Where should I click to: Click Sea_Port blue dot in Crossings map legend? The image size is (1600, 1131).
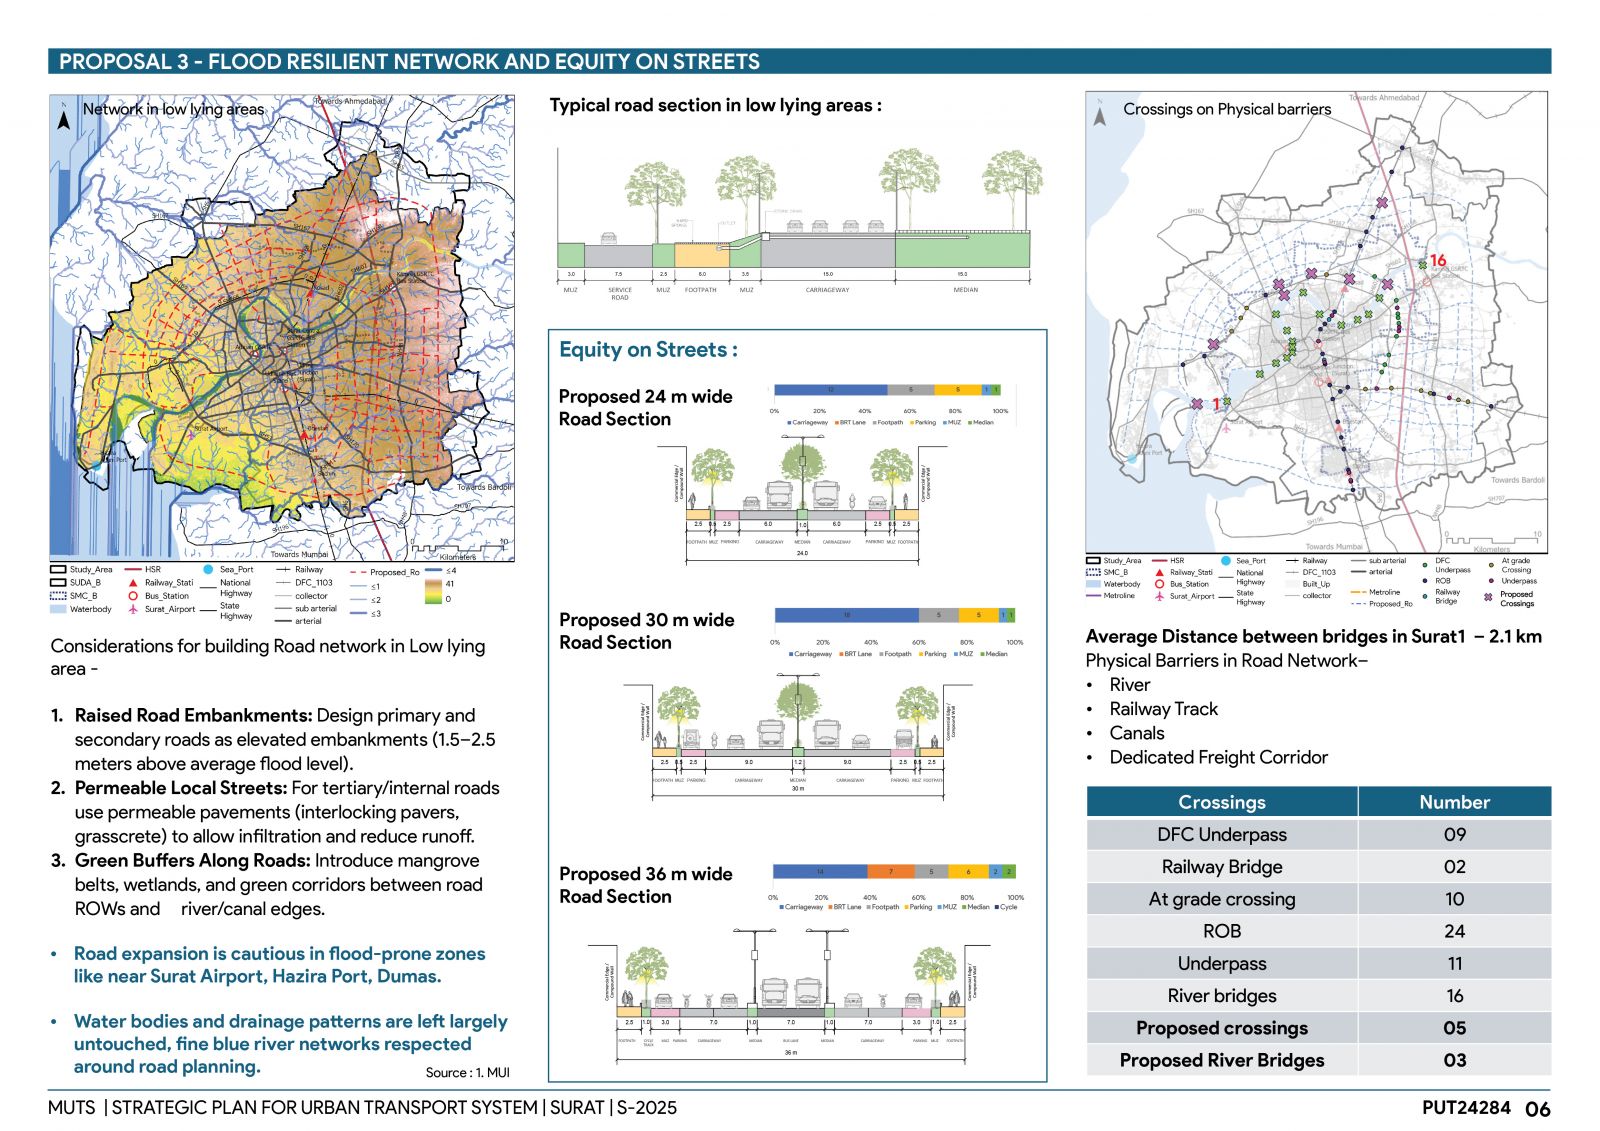click(x=1226, y=561)
